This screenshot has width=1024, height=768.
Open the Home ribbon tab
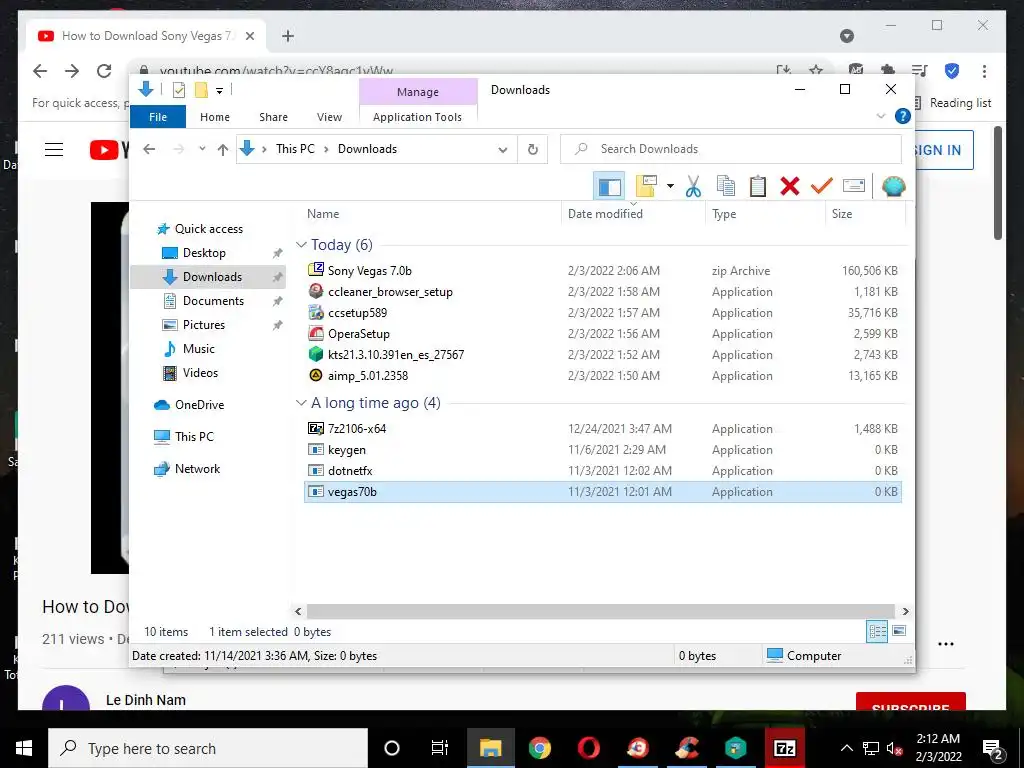point(215,117)
